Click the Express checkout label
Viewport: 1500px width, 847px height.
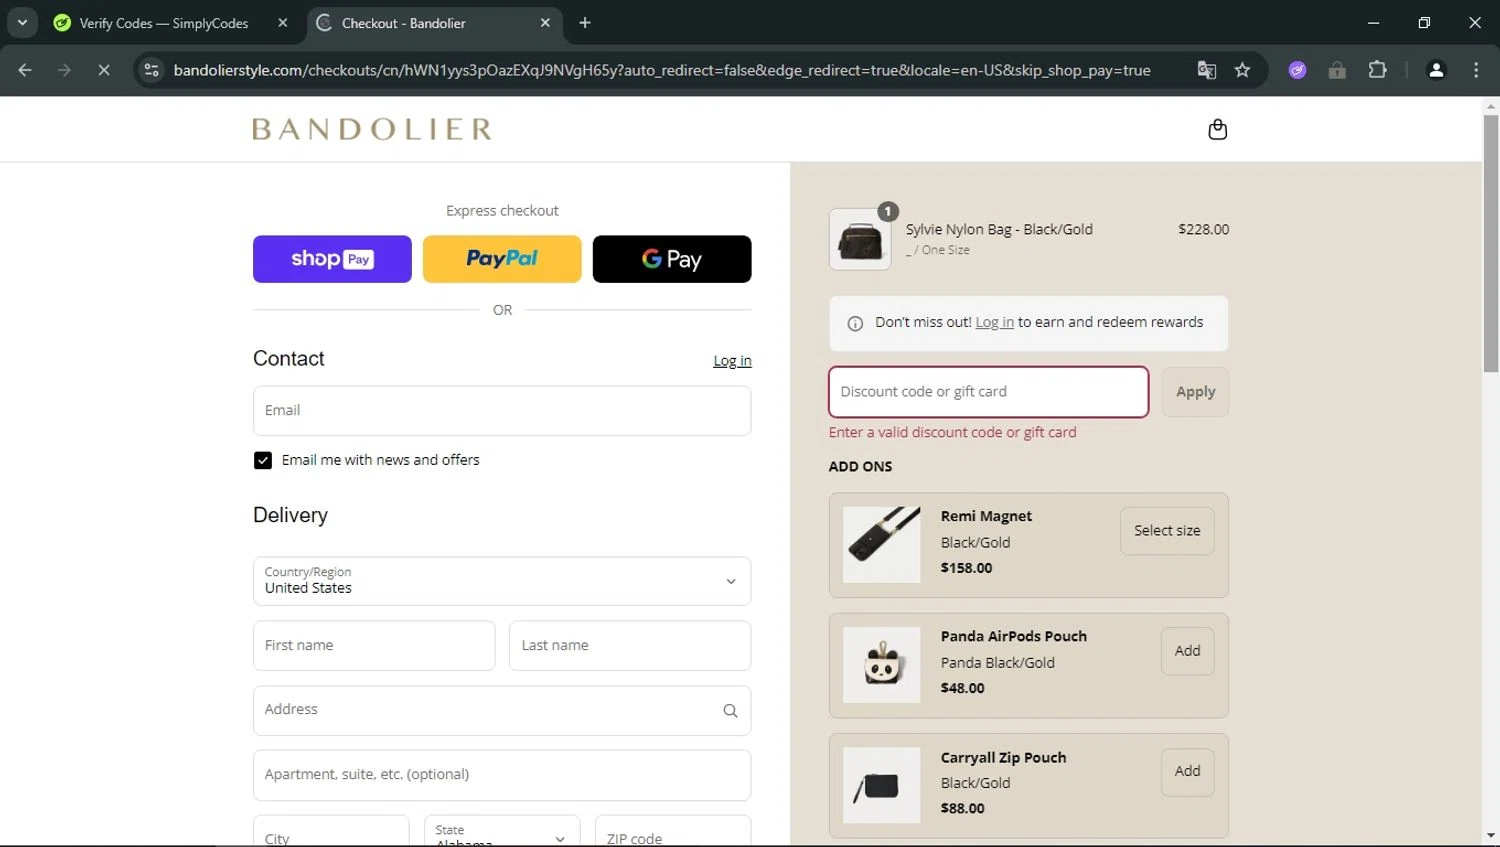(x=502, y=211)
